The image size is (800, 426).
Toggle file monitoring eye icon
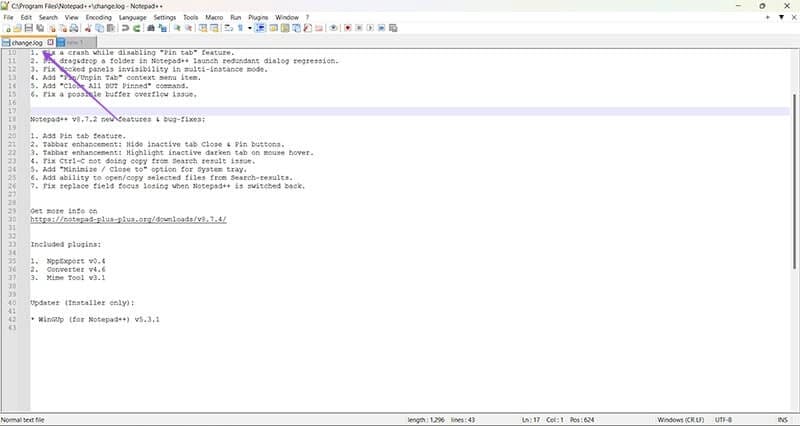[333, 28]
